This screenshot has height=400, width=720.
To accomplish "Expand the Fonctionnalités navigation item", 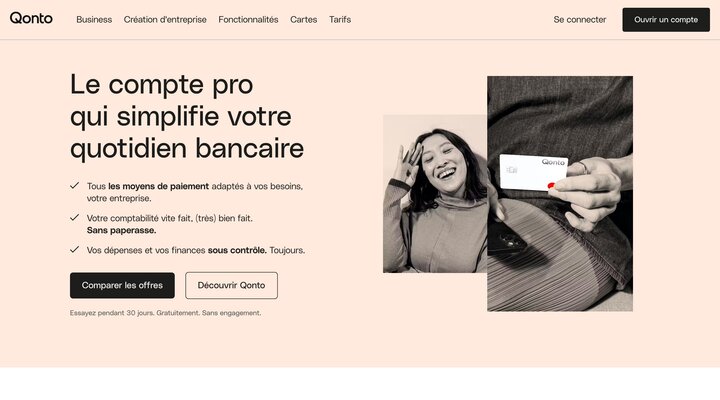I will click(248, 20).
